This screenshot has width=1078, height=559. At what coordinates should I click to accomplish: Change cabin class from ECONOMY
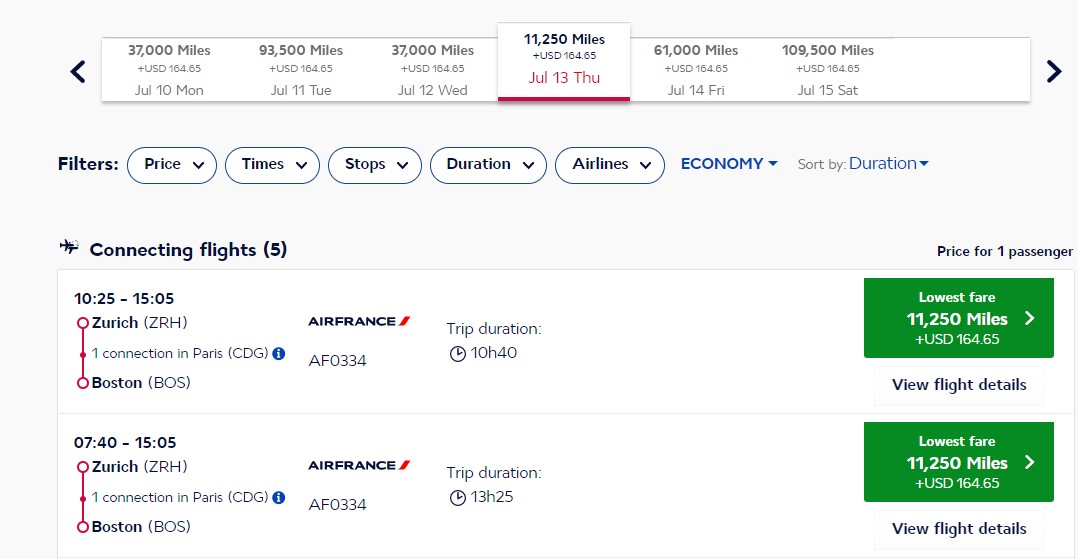729,164
